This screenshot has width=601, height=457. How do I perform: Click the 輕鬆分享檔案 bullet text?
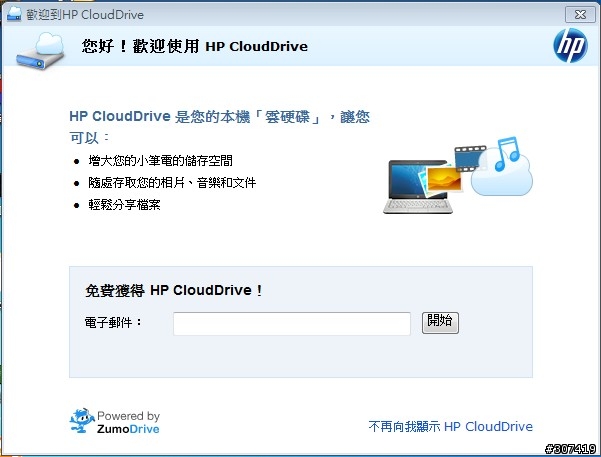[x=124, y=205]
